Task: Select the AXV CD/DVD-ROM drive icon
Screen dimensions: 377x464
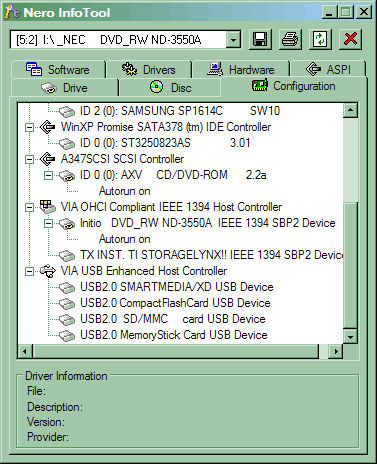Action: [67, 175]
